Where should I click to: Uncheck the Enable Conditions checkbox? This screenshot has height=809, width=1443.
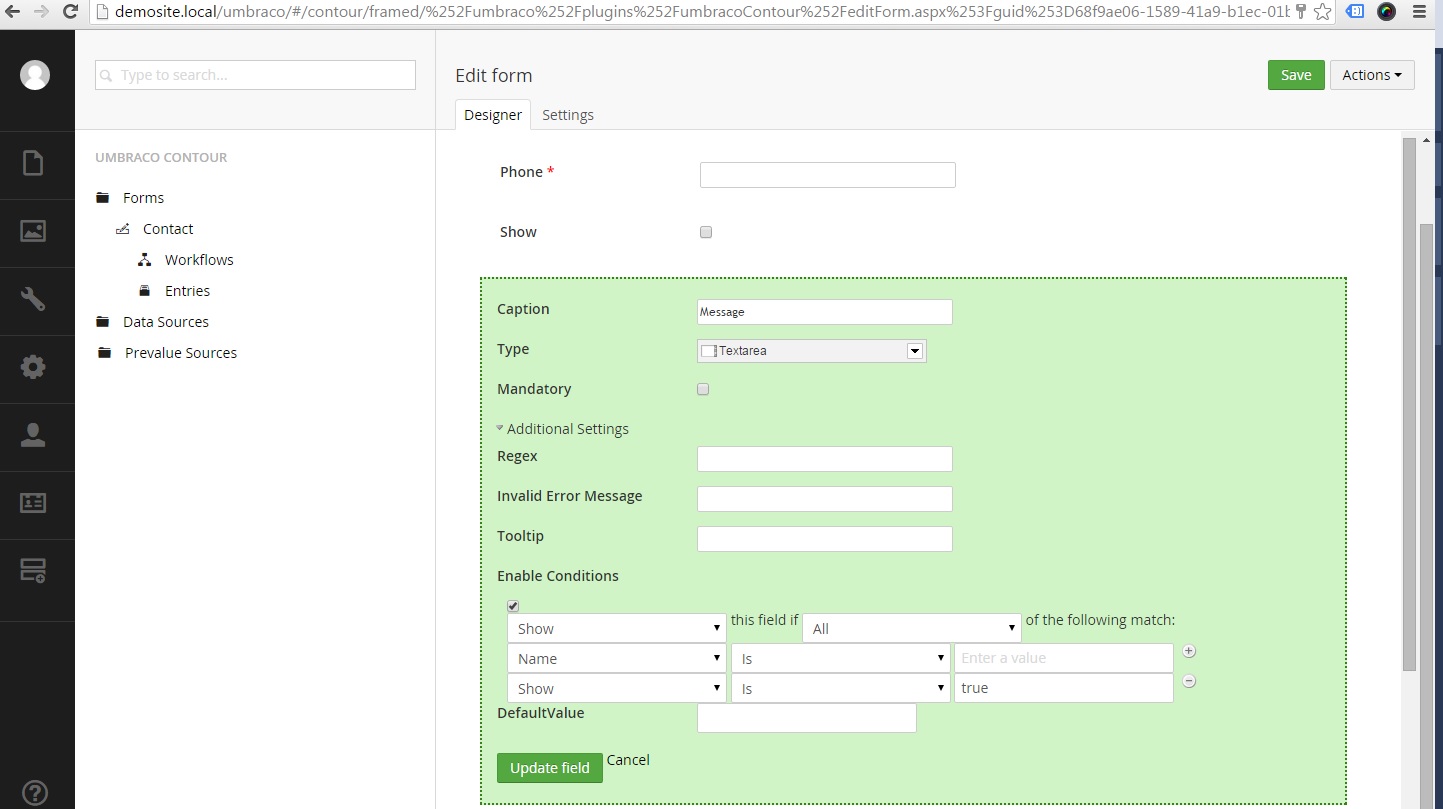[513, 606]
